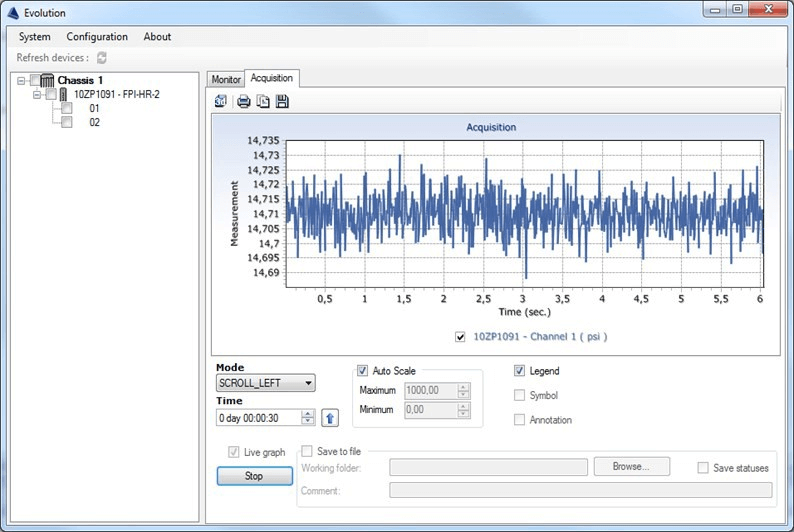Viewport: 794px width, 532px height.
Task: Check the channel 01 checkbox in tree
Action: pos(67,108)
